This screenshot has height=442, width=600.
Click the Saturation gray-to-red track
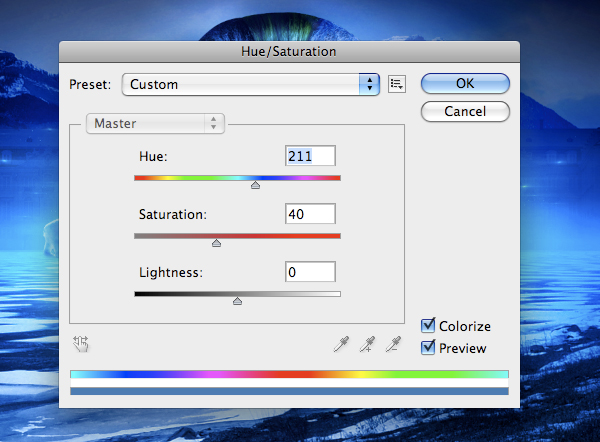coord(237,236)
